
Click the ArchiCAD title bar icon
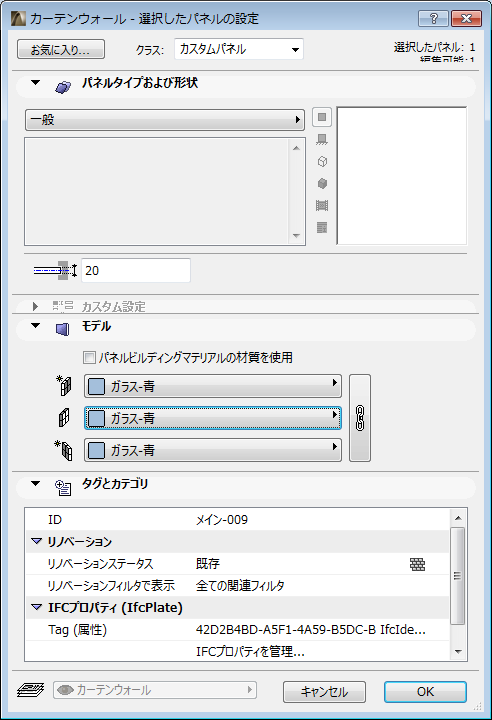pos(18,18)
